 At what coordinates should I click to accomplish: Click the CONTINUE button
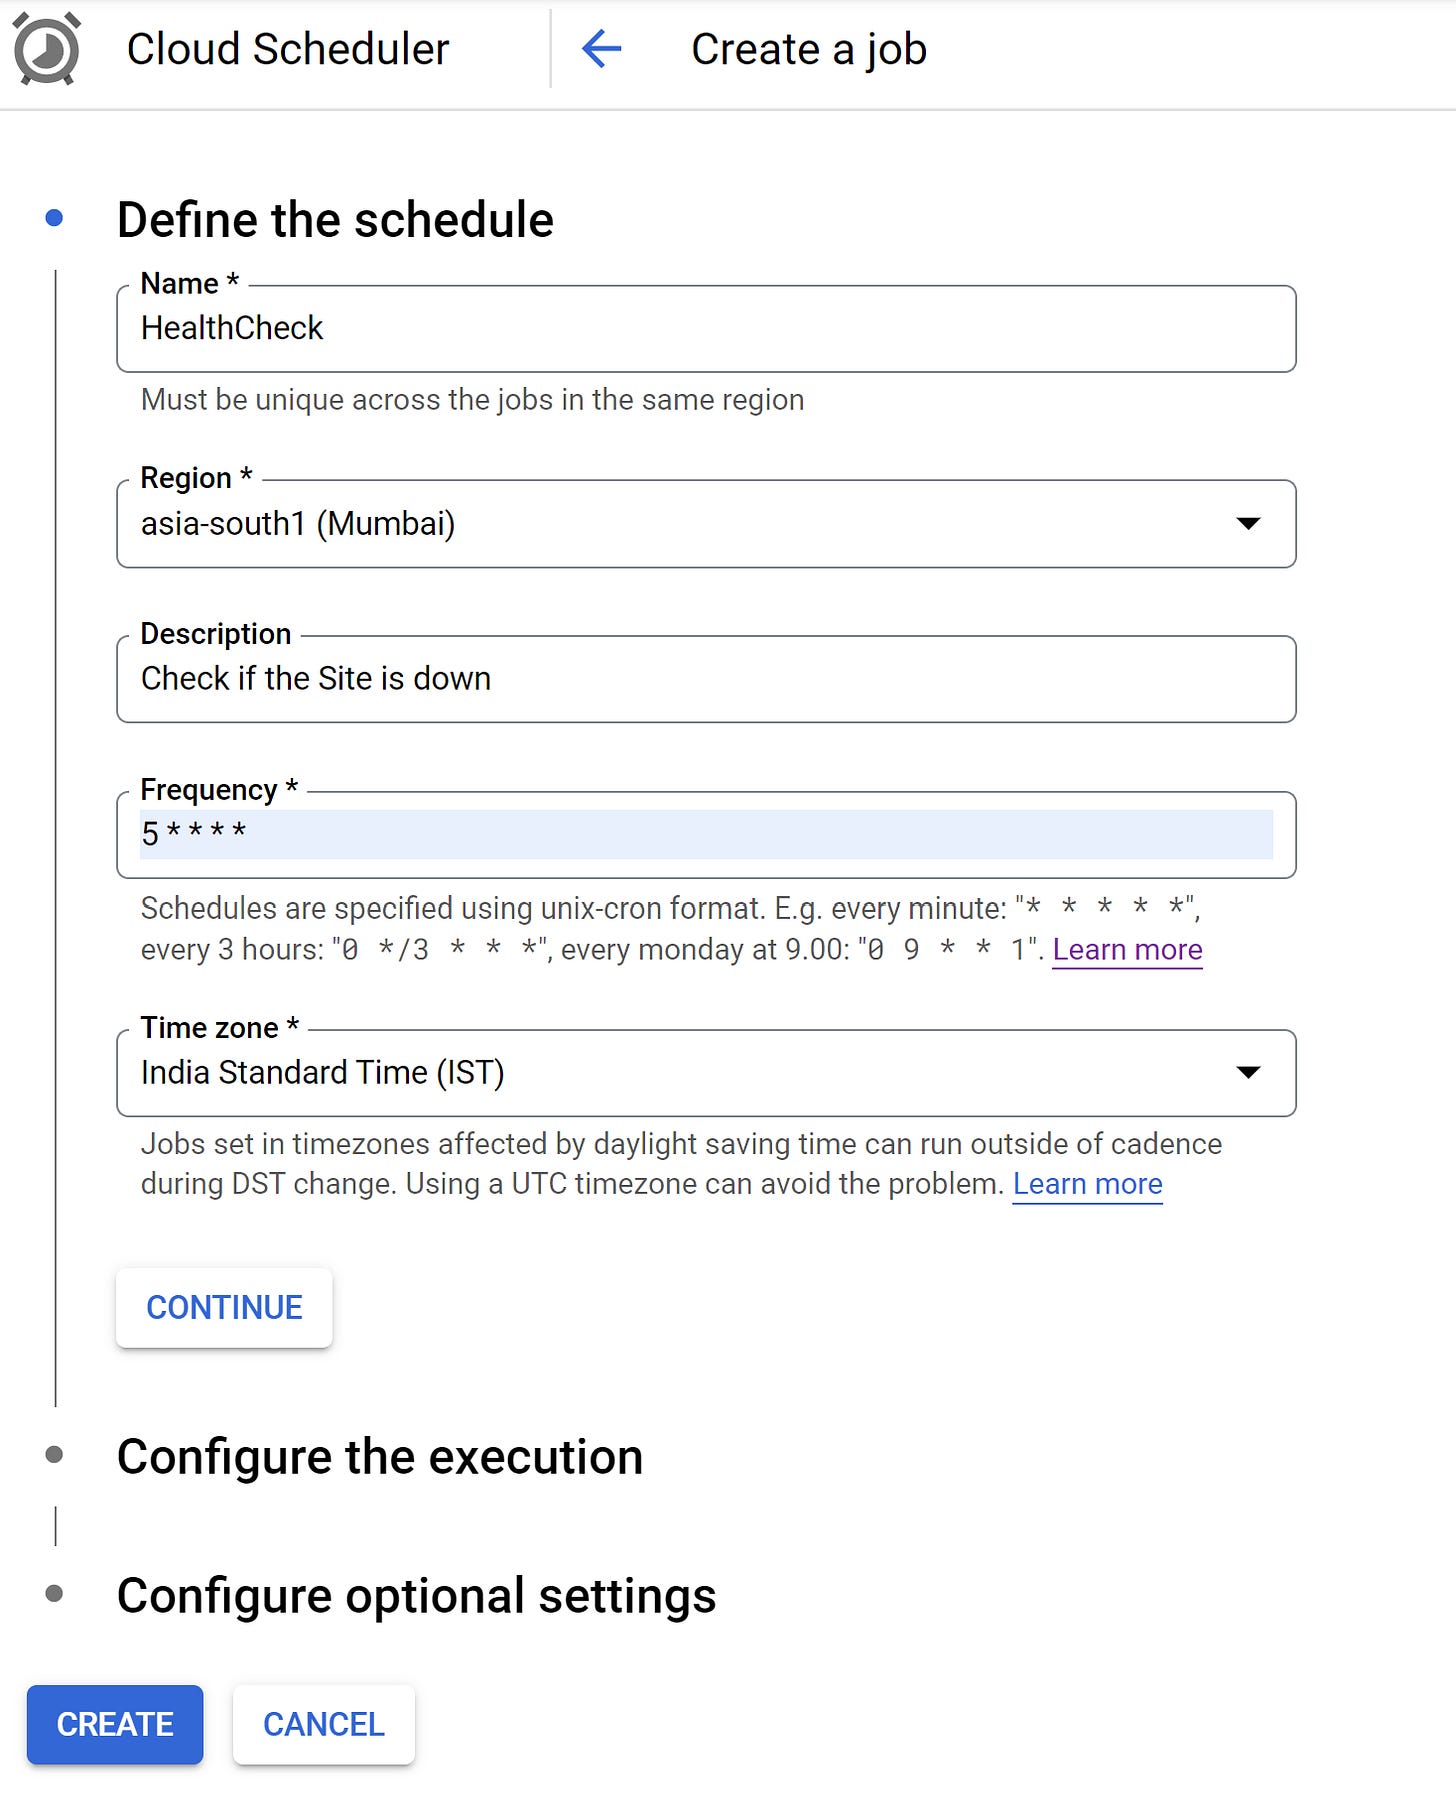[x=224, y=1308]
